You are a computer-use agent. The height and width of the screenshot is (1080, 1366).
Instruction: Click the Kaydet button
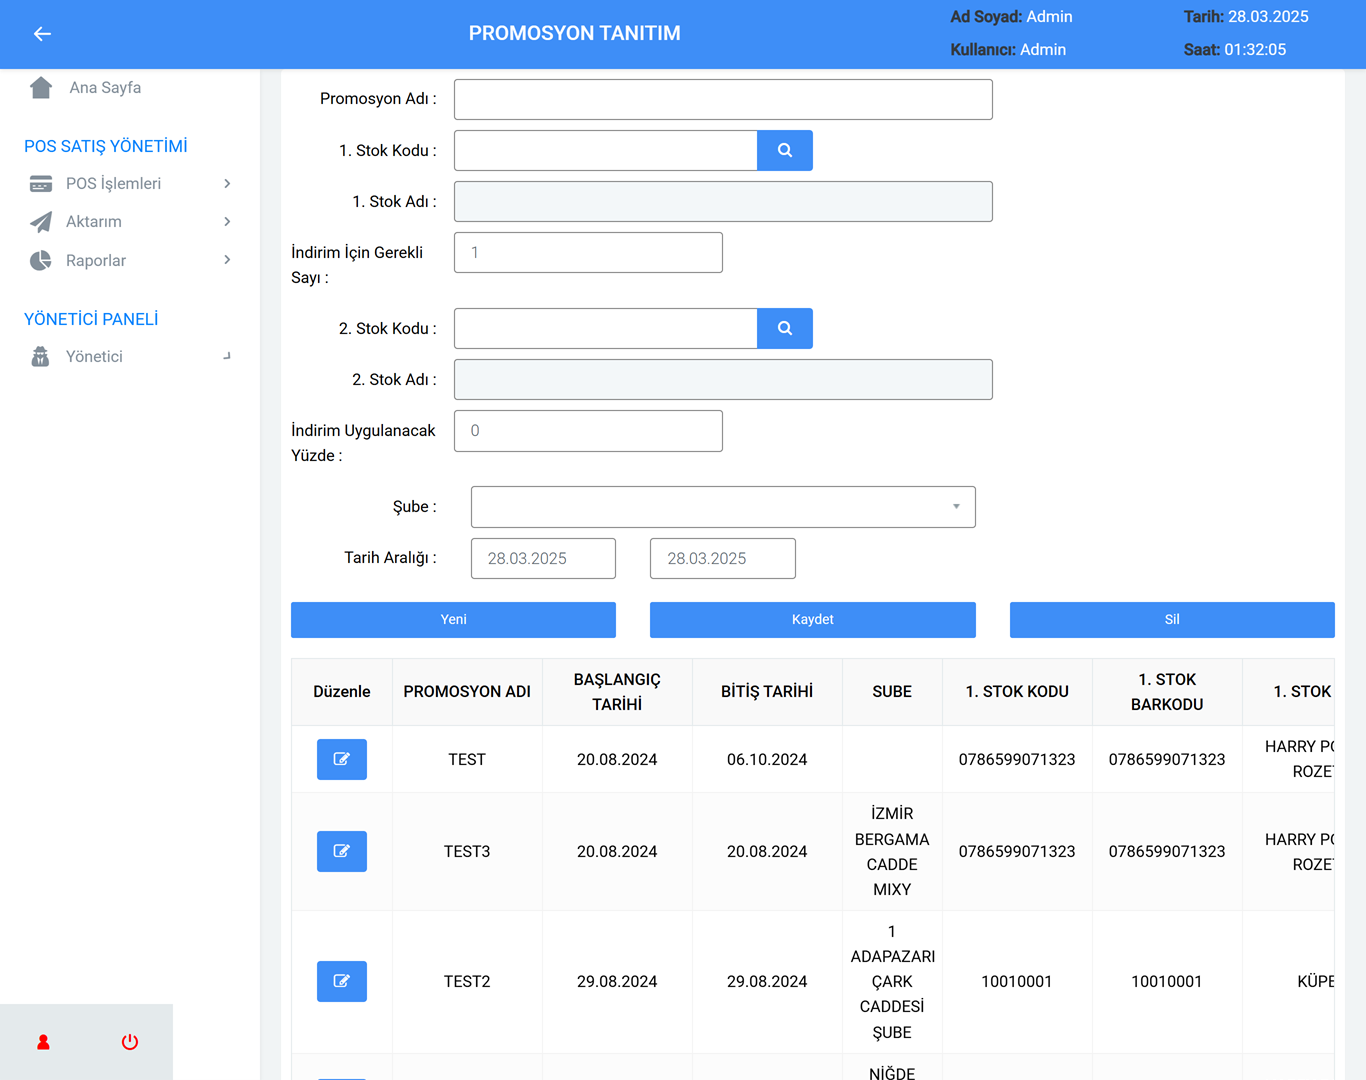[813, 620]
